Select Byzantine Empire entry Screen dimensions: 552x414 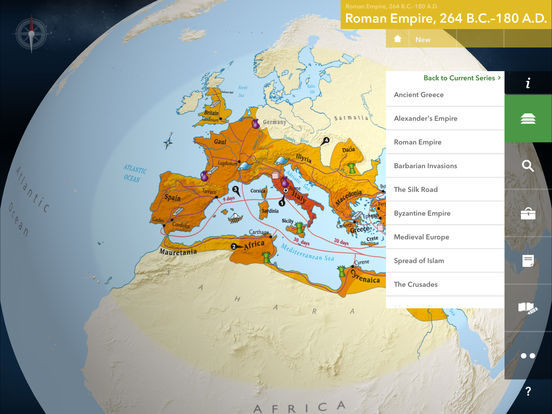coord(445,213)
